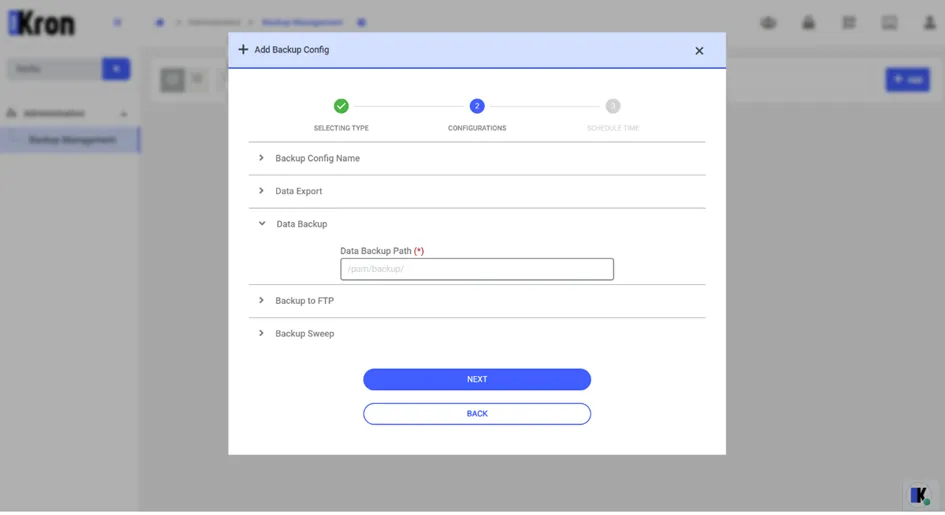The width and height of the screenshot is (945, 515).
Task: Click the BACK button
Action: click(x=477, y=414)
